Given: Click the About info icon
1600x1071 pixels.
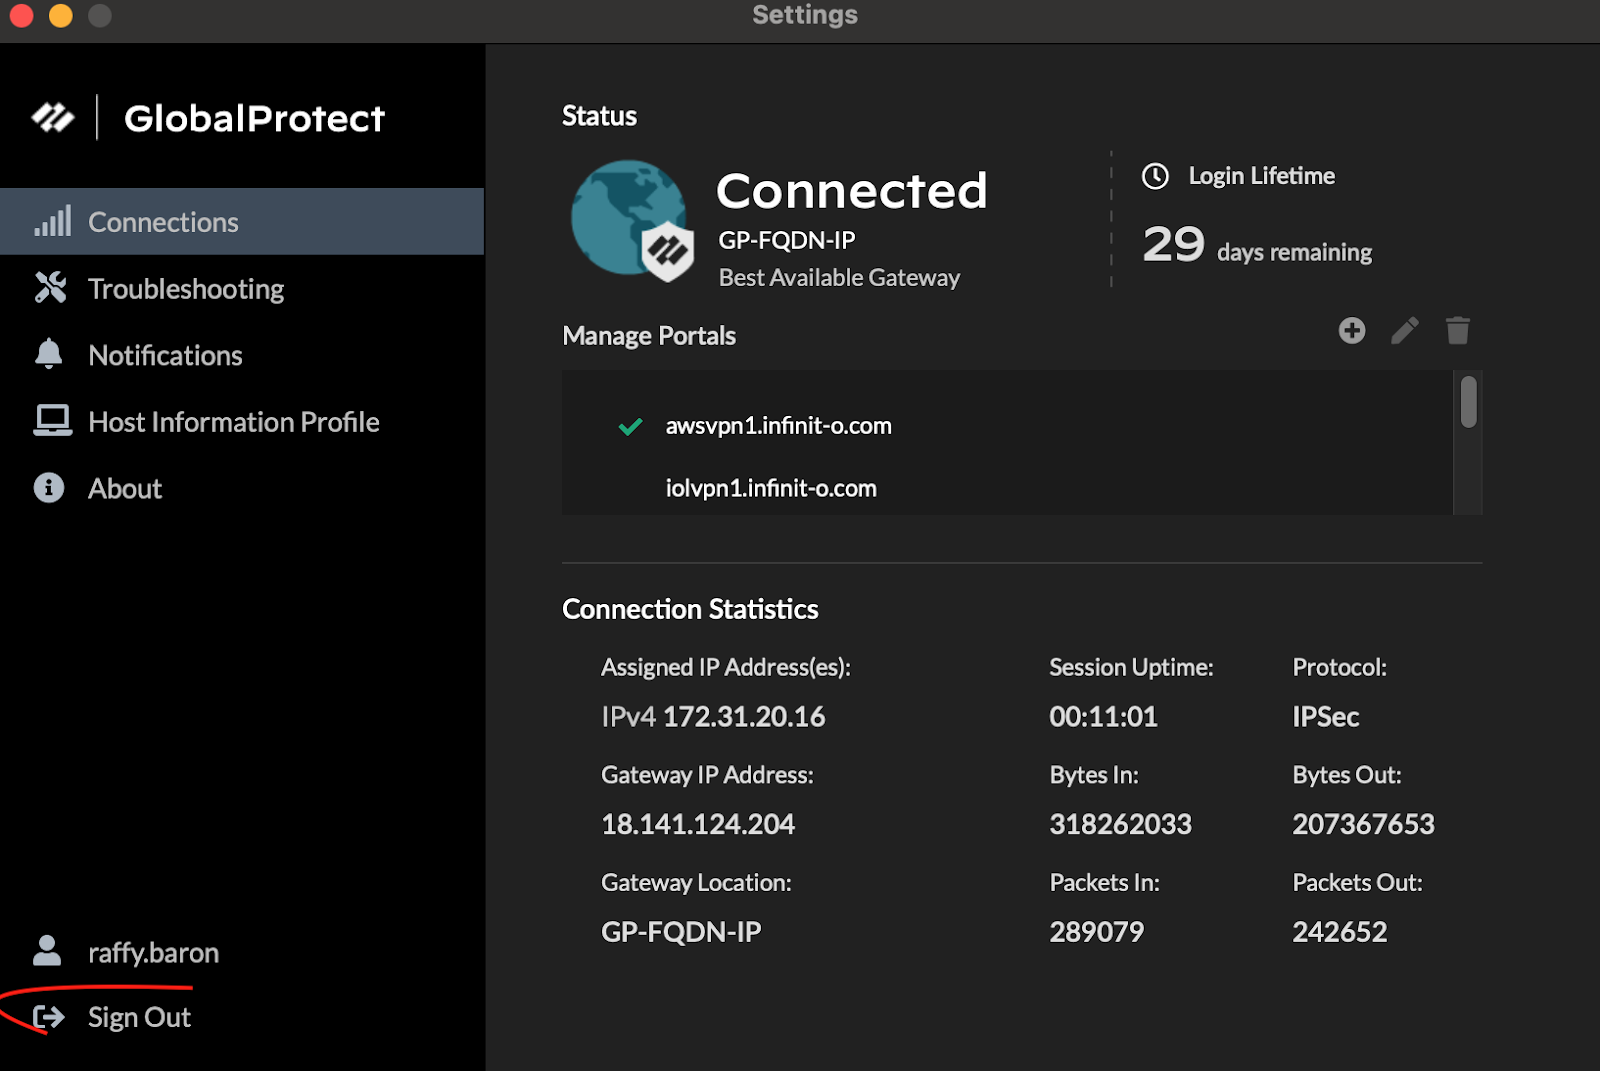Looking at the screenshot, I should 48,487.
